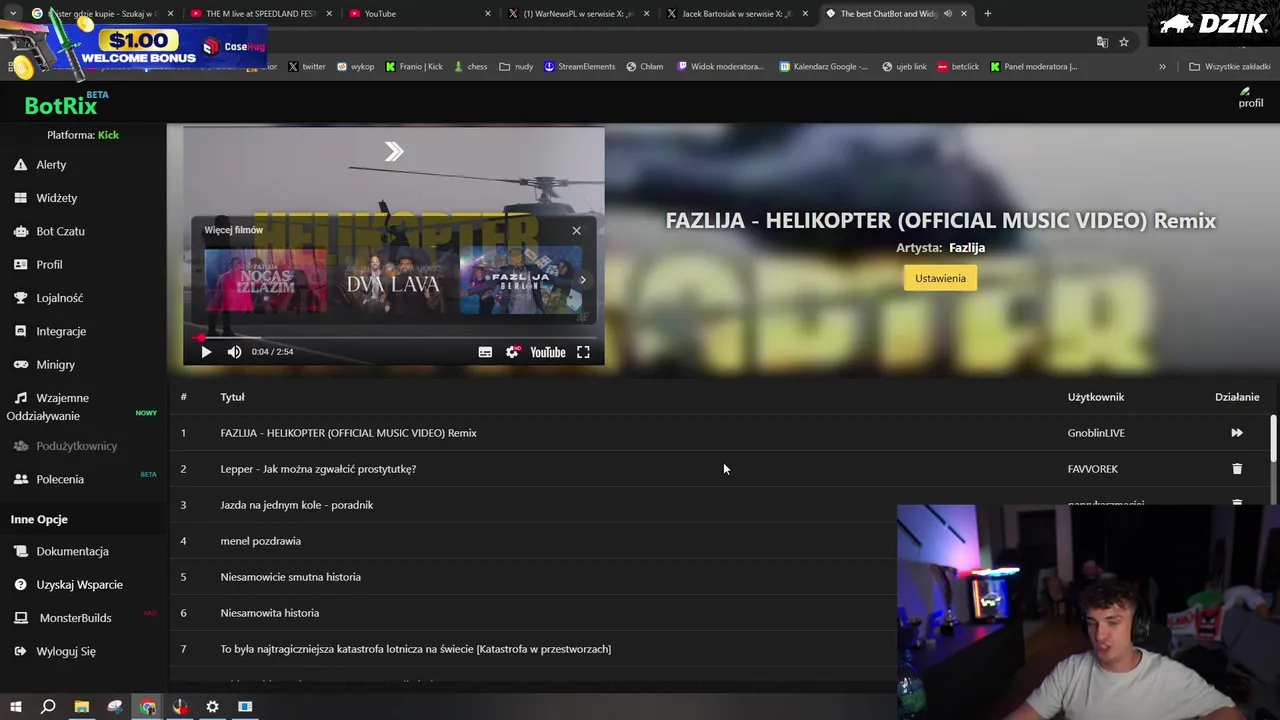This screenshot has height=720, width=1280.
Task: Click the Alerty bell icon
Action: click(x=20, y=165)
